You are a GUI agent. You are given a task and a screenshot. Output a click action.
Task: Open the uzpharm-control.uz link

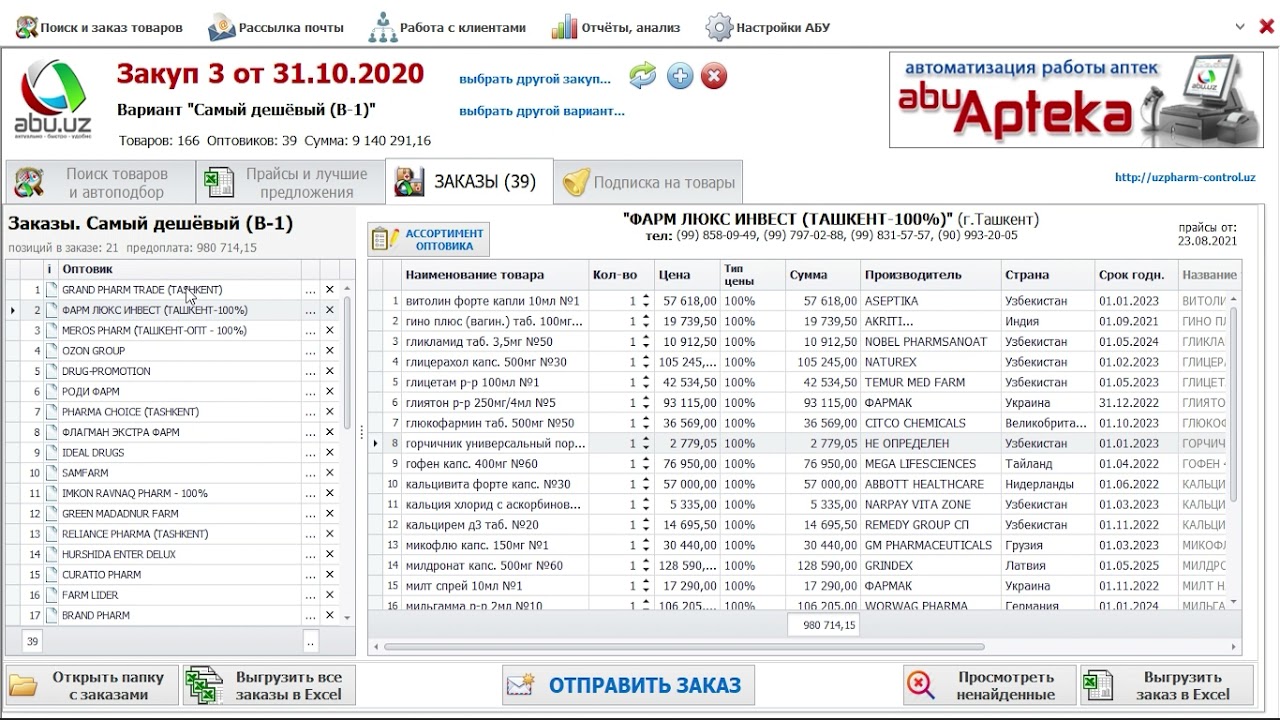coord(1185,177)
